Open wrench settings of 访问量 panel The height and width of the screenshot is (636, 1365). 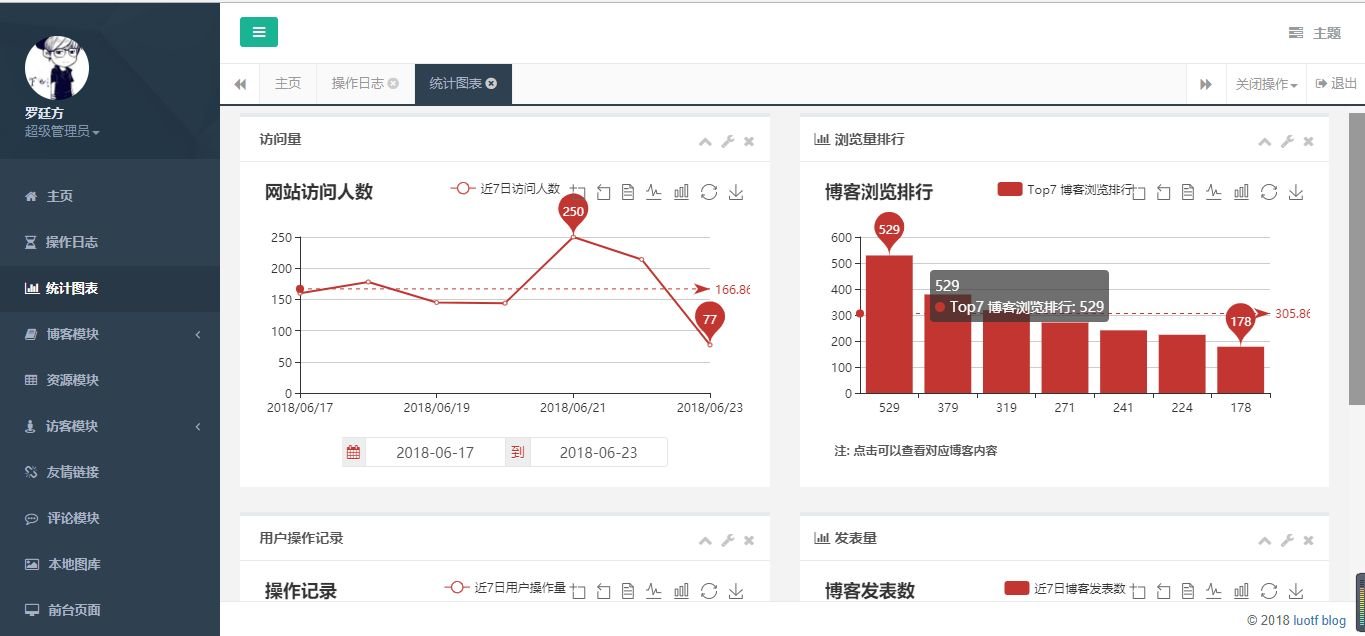(x=728, y=142)
